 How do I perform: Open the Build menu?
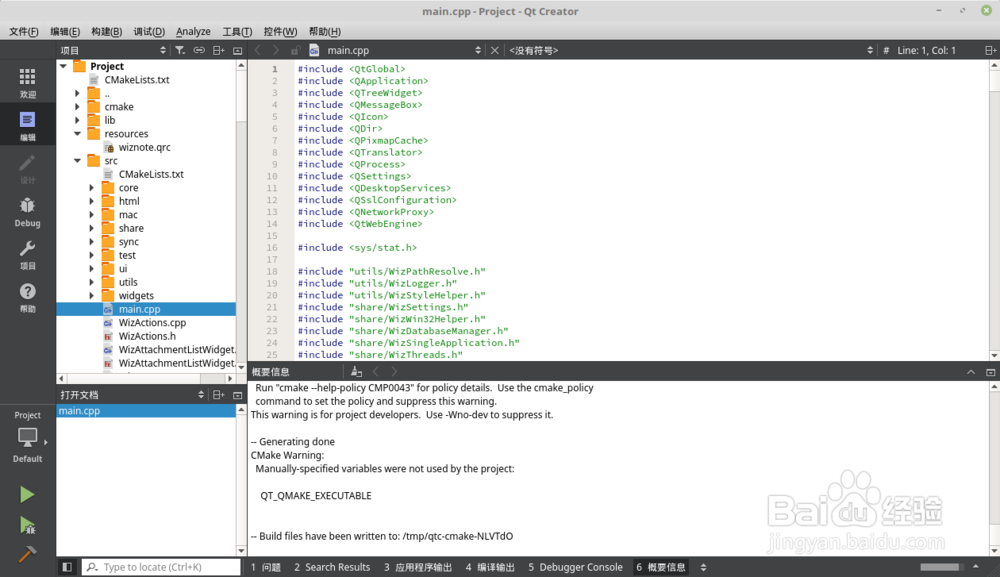[106, 31]
